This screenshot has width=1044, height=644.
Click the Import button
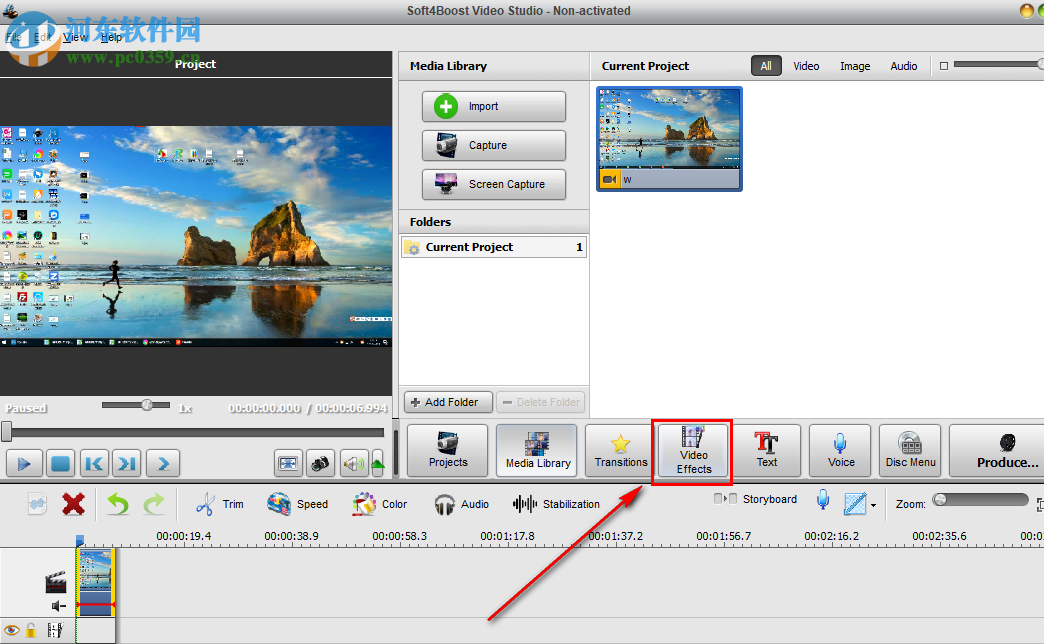(493, 107)
